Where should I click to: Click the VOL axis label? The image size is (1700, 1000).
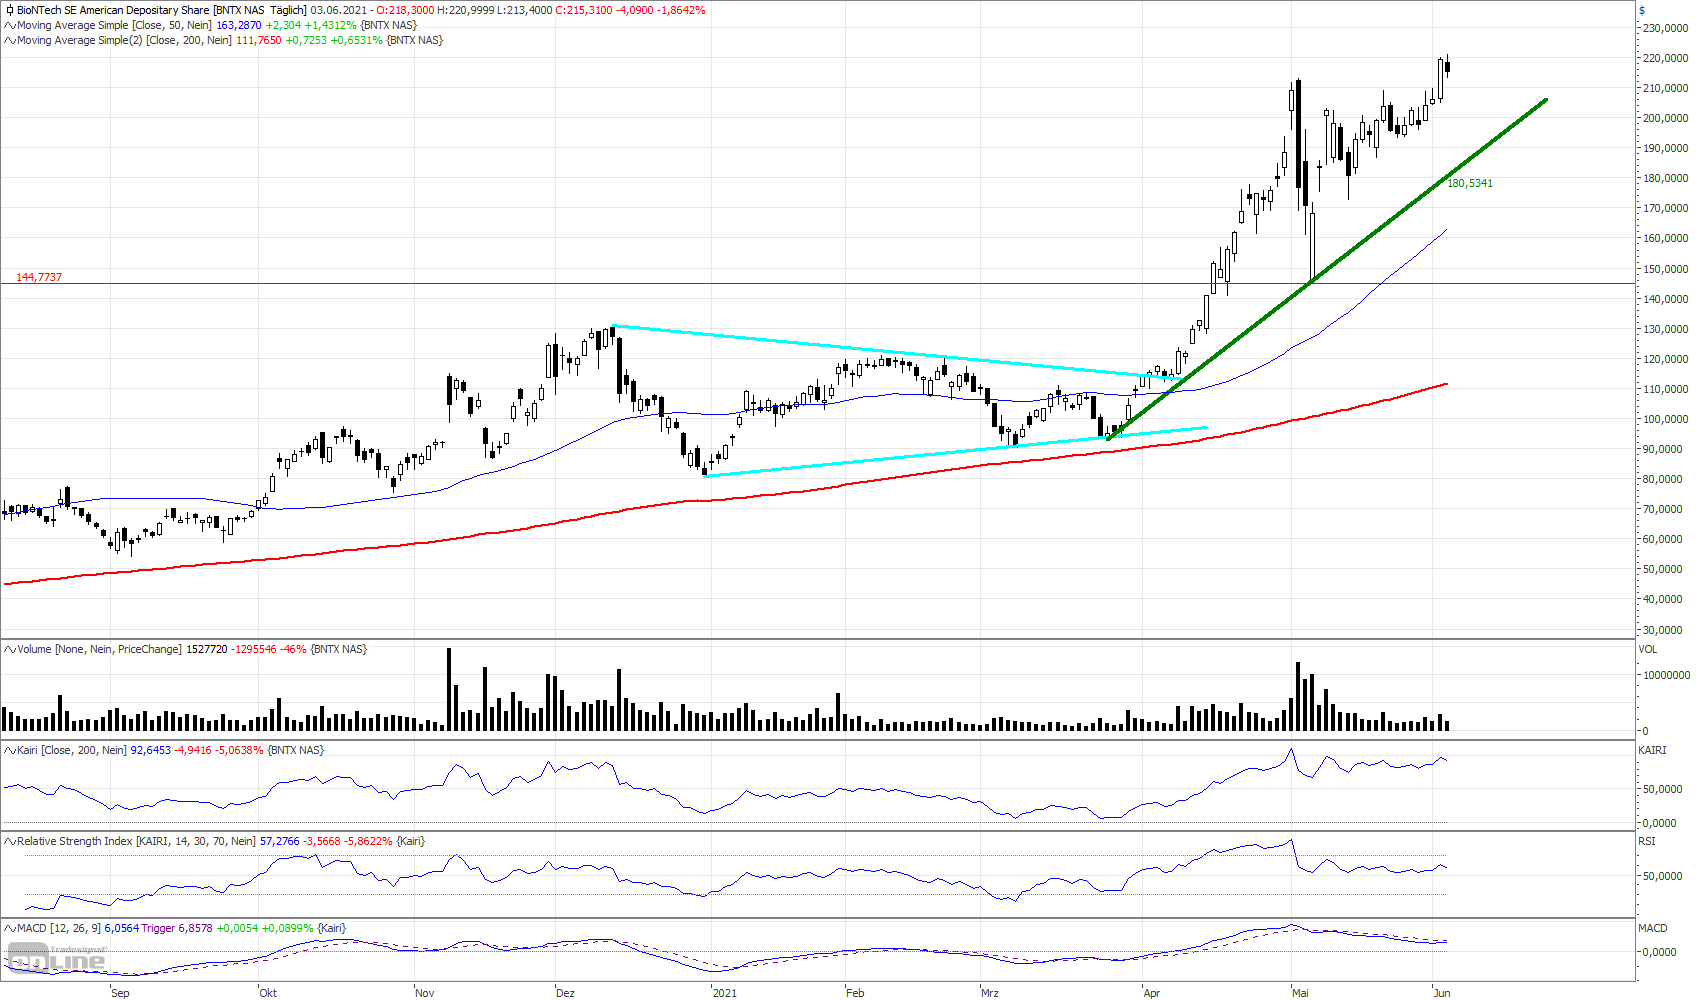point(1648,649)
